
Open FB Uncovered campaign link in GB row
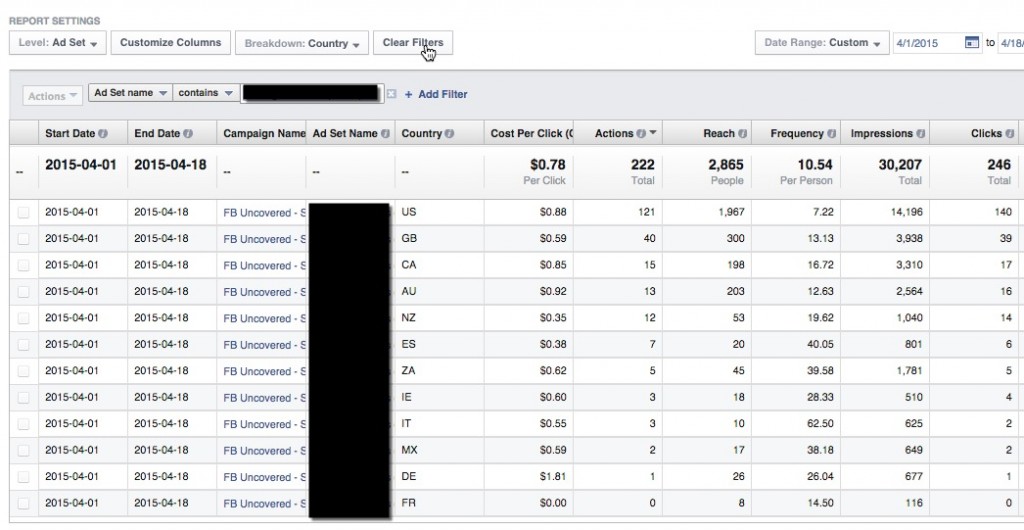pos(264,239)
